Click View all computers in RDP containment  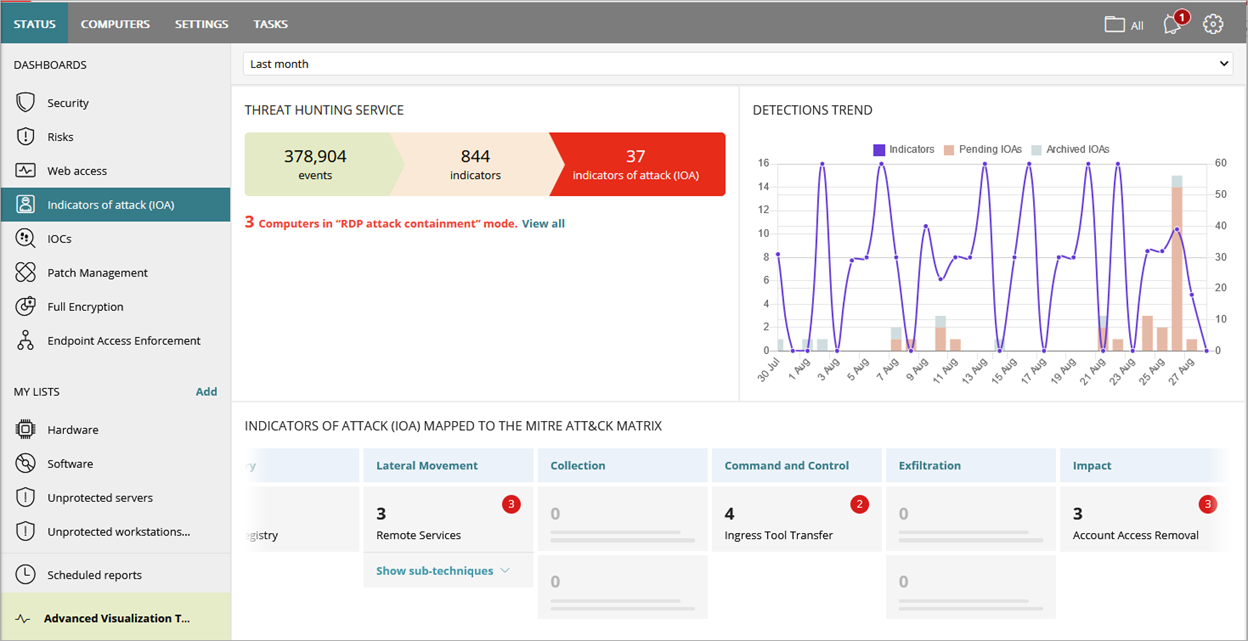point(543,223)
